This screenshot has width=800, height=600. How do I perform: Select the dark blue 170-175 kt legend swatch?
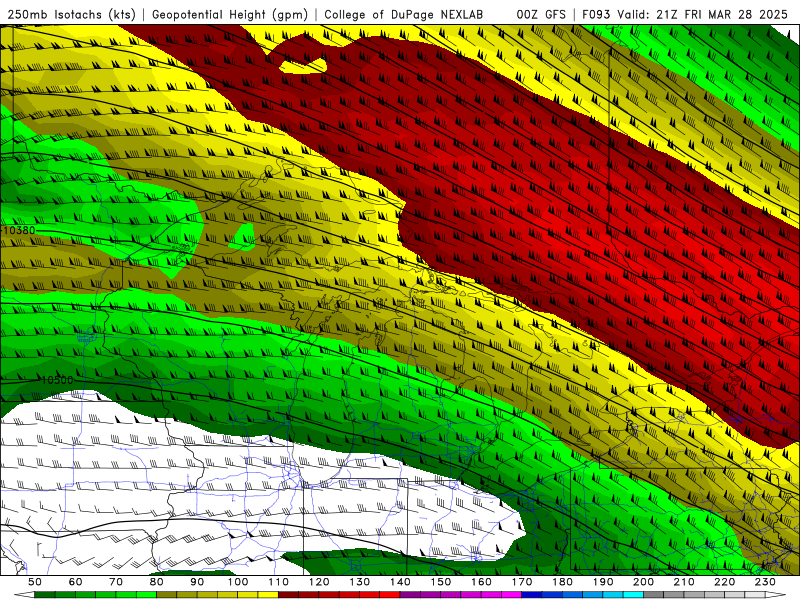pyautogui.click(x=532, y=595)
